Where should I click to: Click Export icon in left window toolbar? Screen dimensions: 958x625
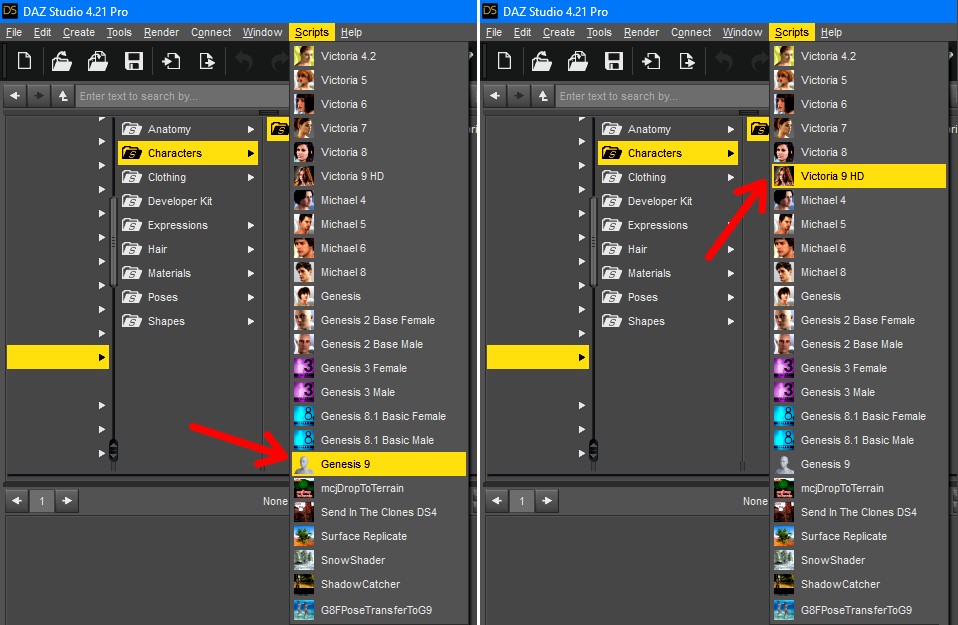pos(207,60)
